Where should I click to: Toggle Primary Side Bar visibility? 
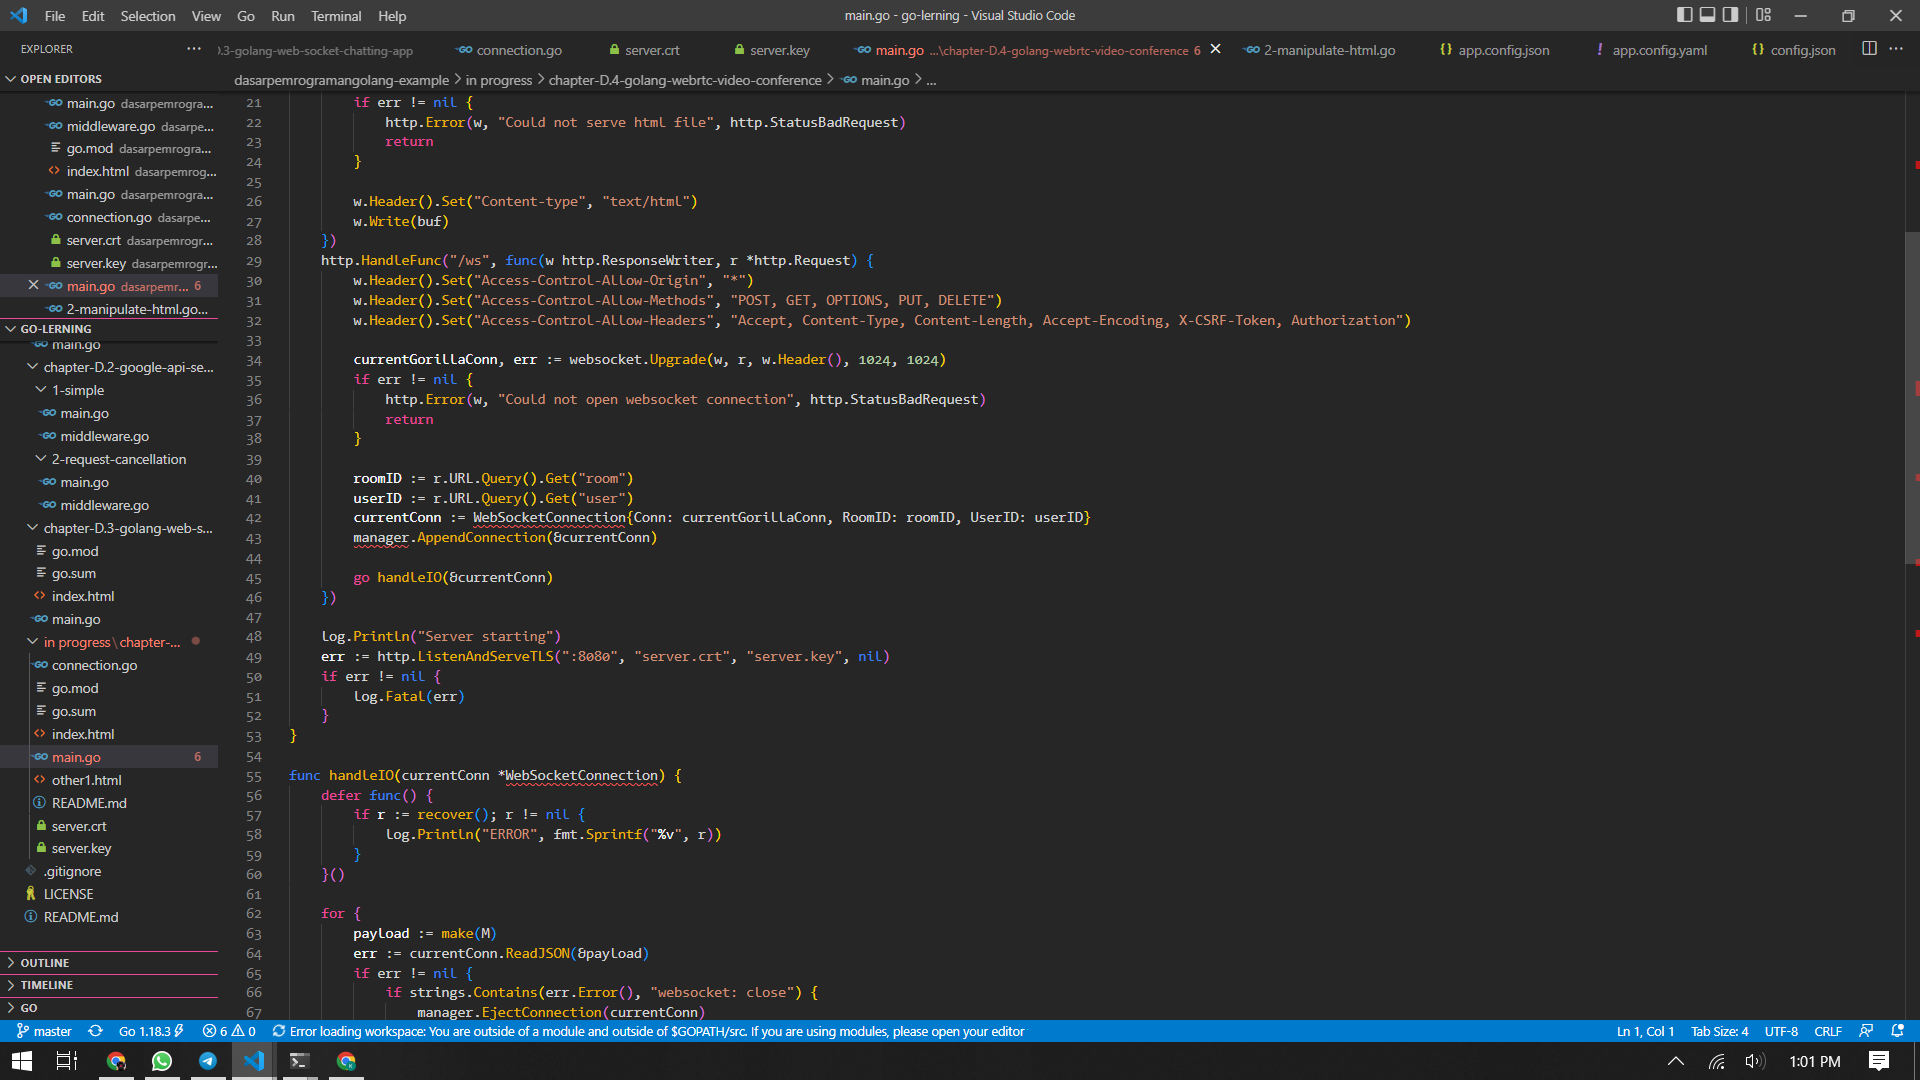click(x=1684, y=15)
